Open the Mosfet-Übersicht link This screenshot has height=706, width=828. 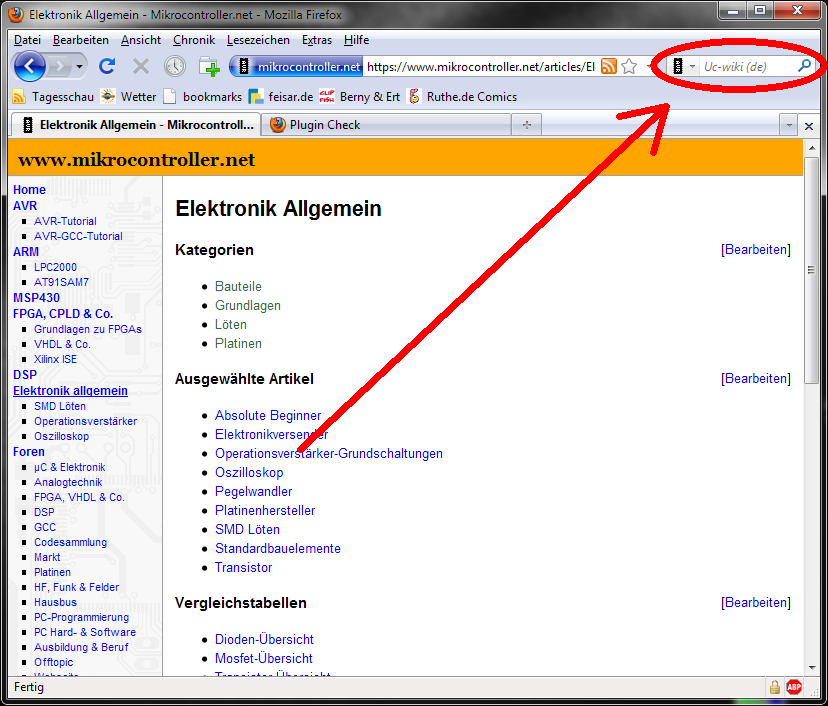(x=264, y=658)
